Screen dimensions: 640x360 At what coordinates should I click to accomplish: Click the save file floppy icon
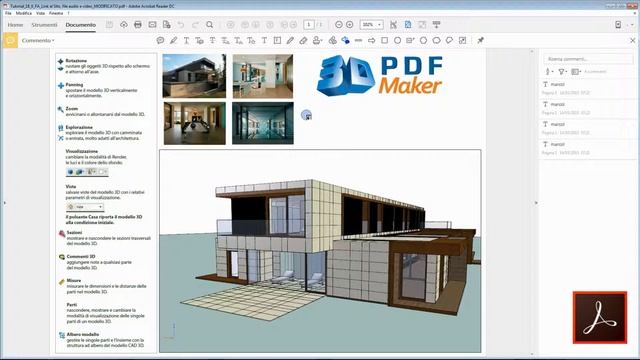[x=109, y=25]
